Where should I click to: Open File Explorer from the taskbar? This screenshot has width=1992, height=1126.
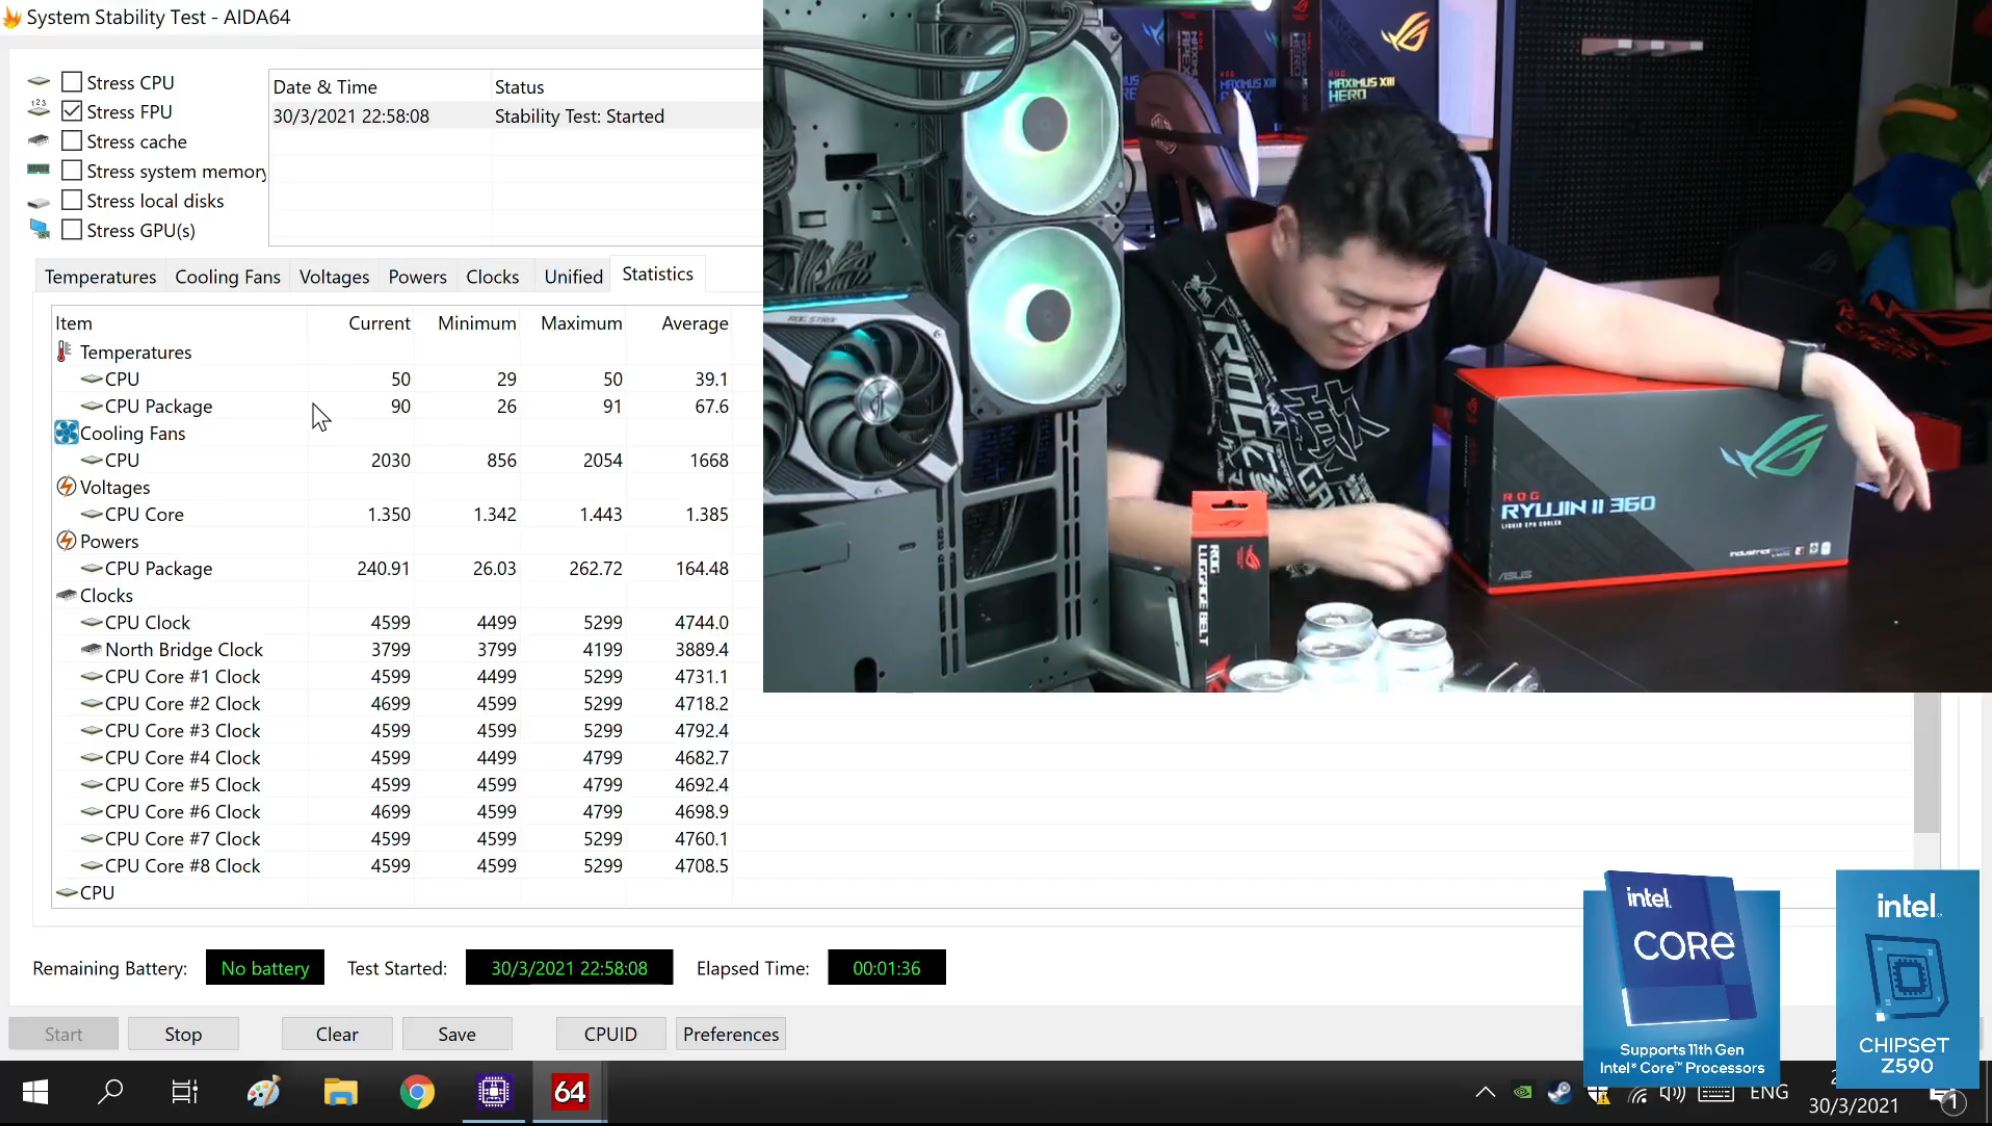(340, 1092)
